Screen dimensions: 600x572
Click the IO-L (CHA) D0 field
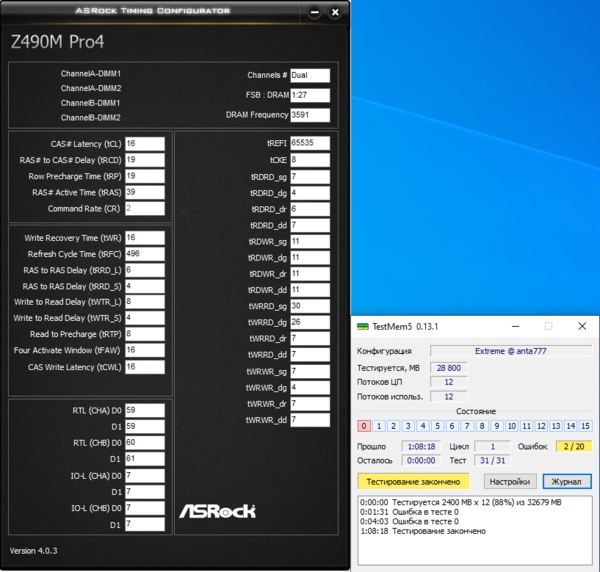click(145, 476)
